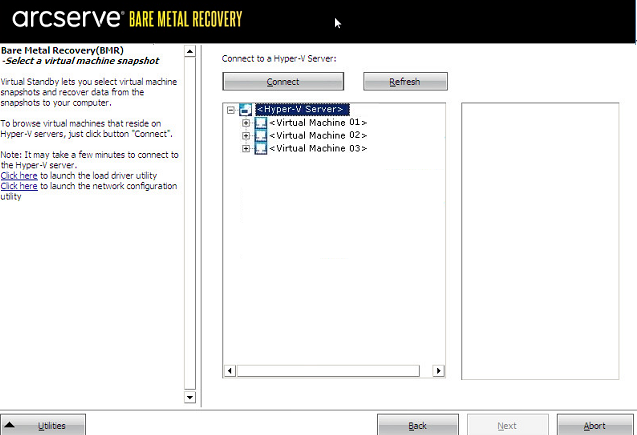The width and height of the screenshot is (637, 435).
Task: Click the Abort button
Action: (x=595, y=425)
